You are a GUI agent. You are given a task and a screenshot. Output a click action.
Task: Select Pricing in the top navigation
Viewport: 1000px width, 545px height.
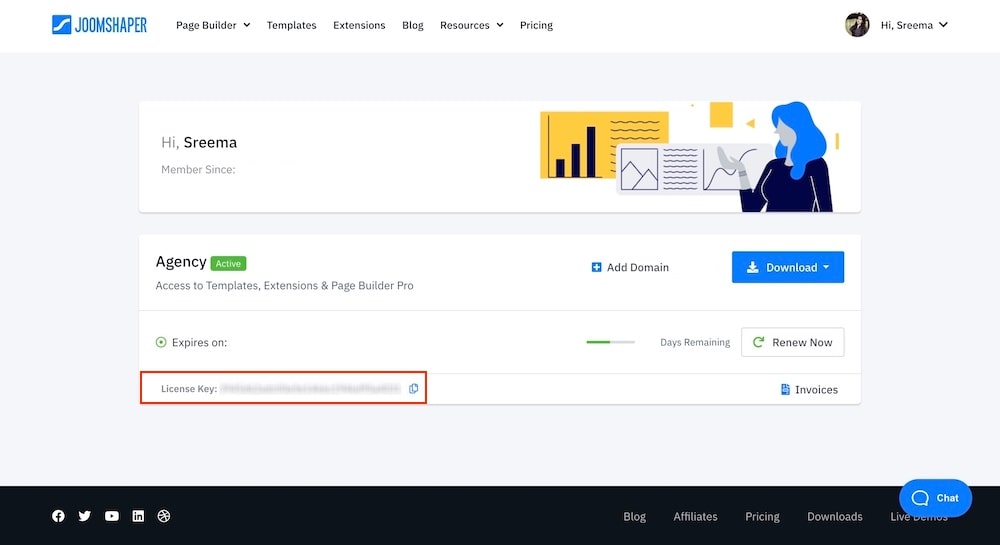(x=536, y=25)
